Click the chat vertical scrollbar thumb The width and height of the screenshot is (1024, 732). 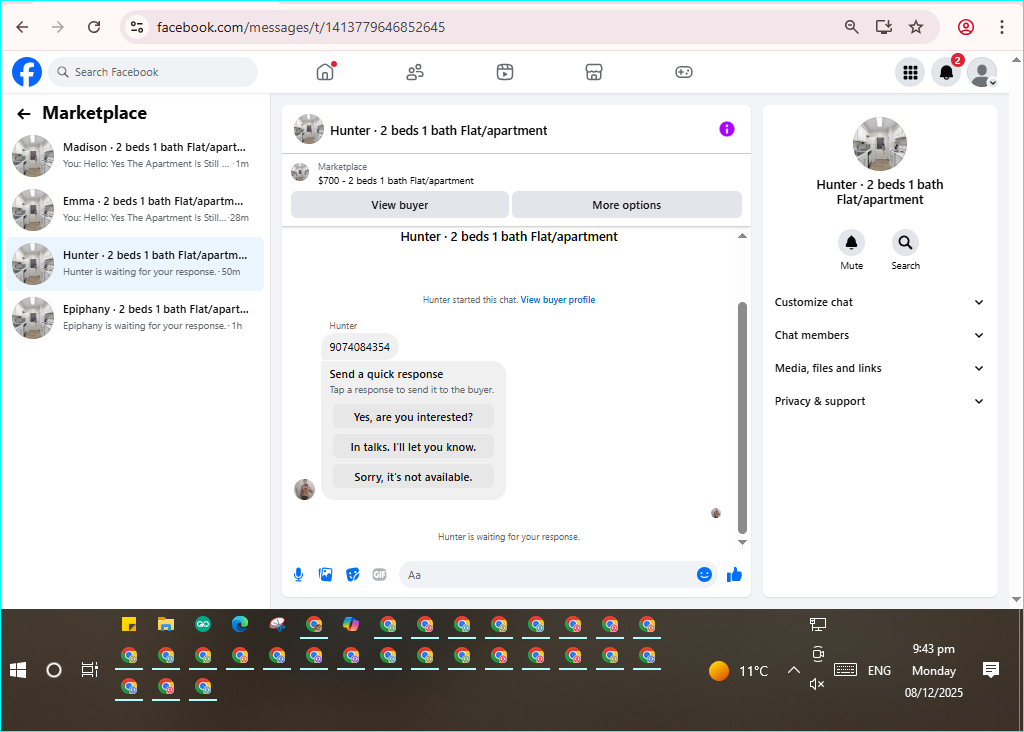coord(742,418)
